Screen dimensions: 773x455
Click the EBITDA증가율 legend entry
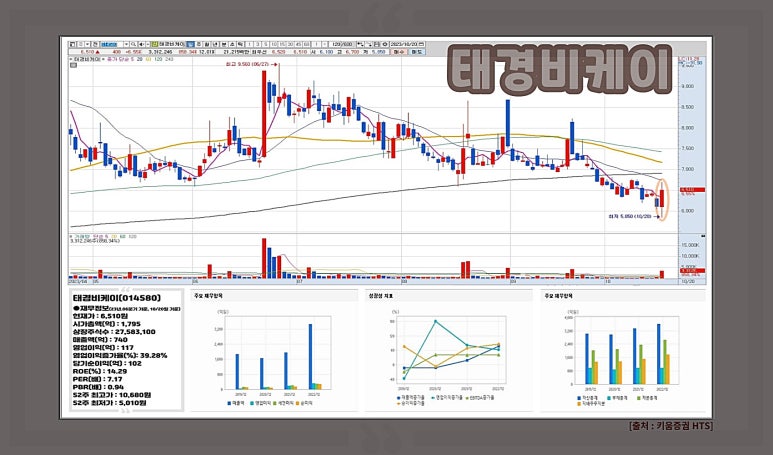(479, 397)
